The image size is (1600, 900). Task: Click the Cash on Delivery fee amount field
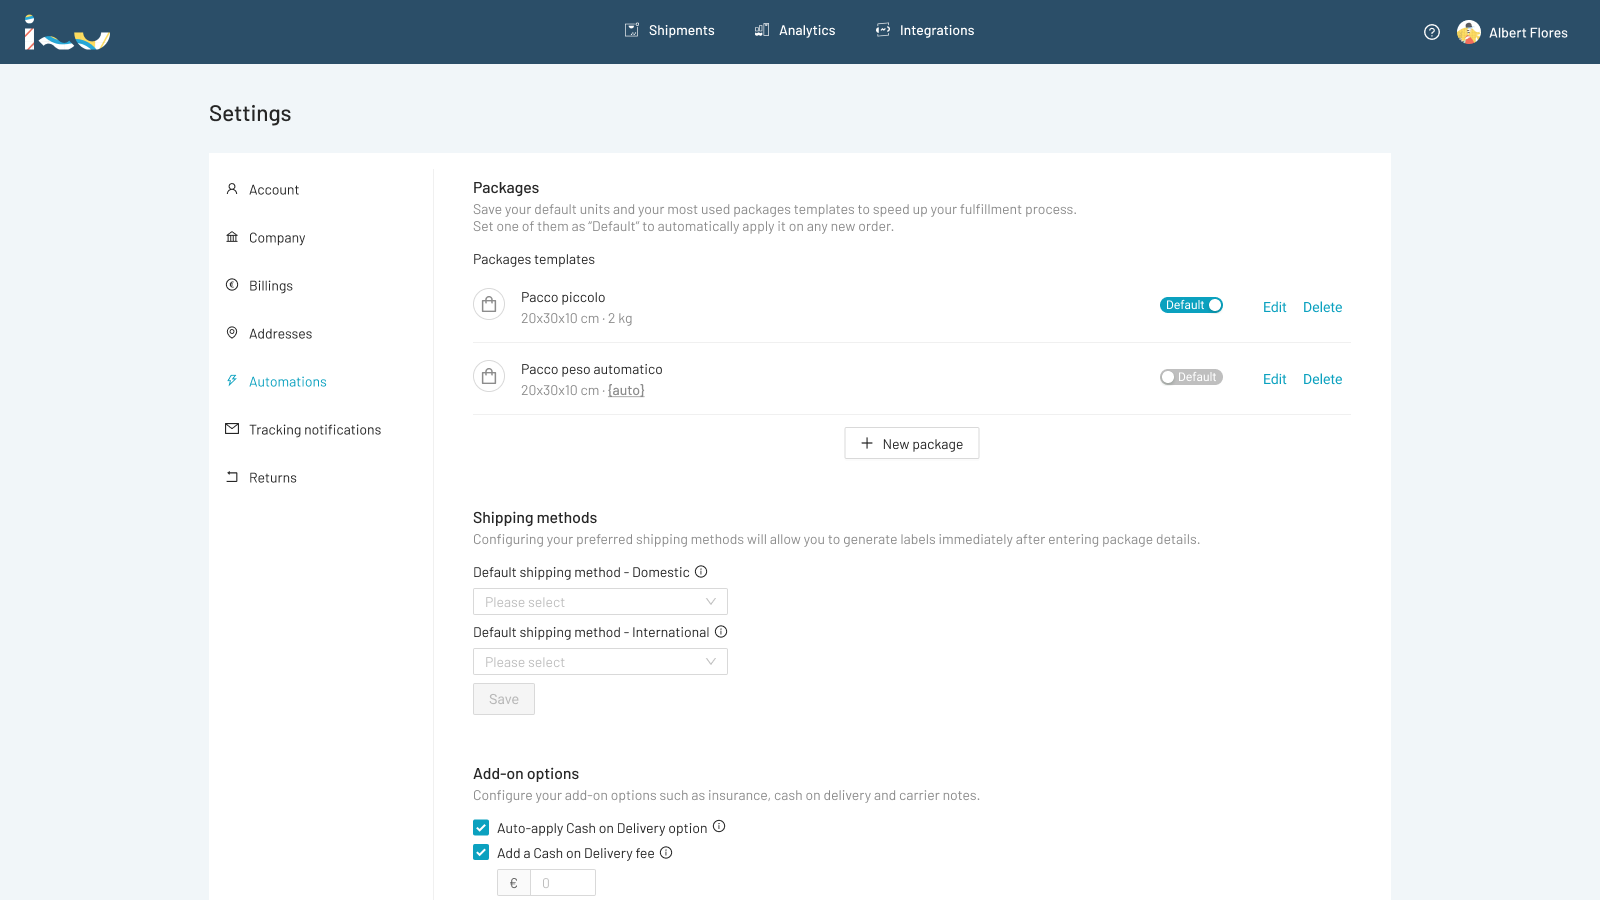click(x=562, y=883)
